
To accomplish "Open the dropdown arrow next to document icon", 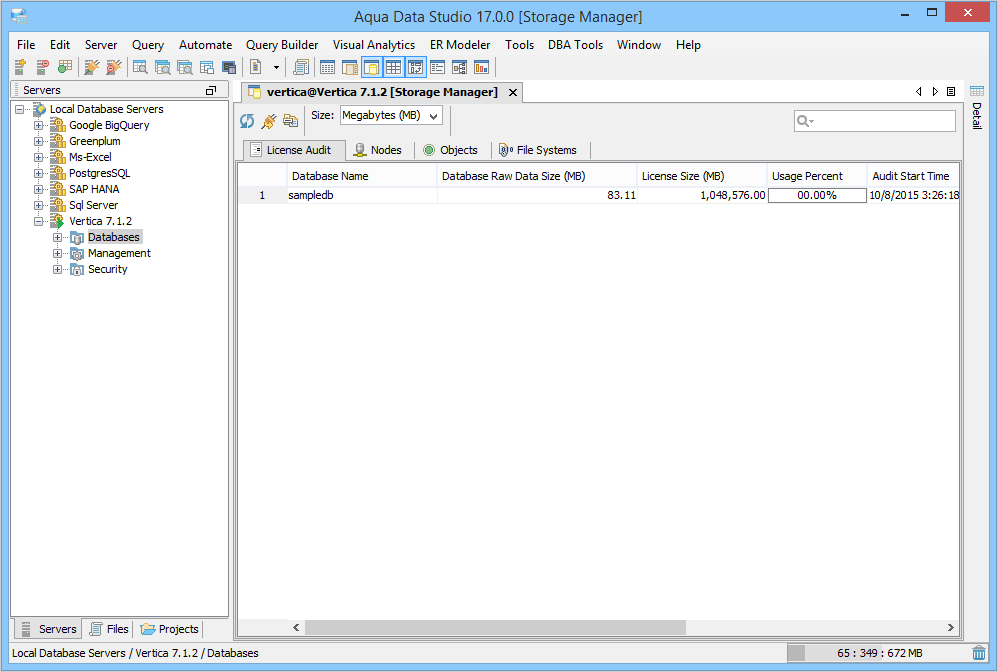I will pyautogui.click(x=276, y=67).
